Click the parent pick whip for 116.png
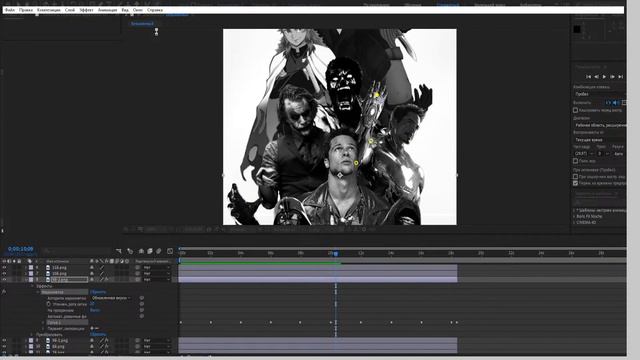This screenshot has height=360, width=640. [x=138, y=268]
